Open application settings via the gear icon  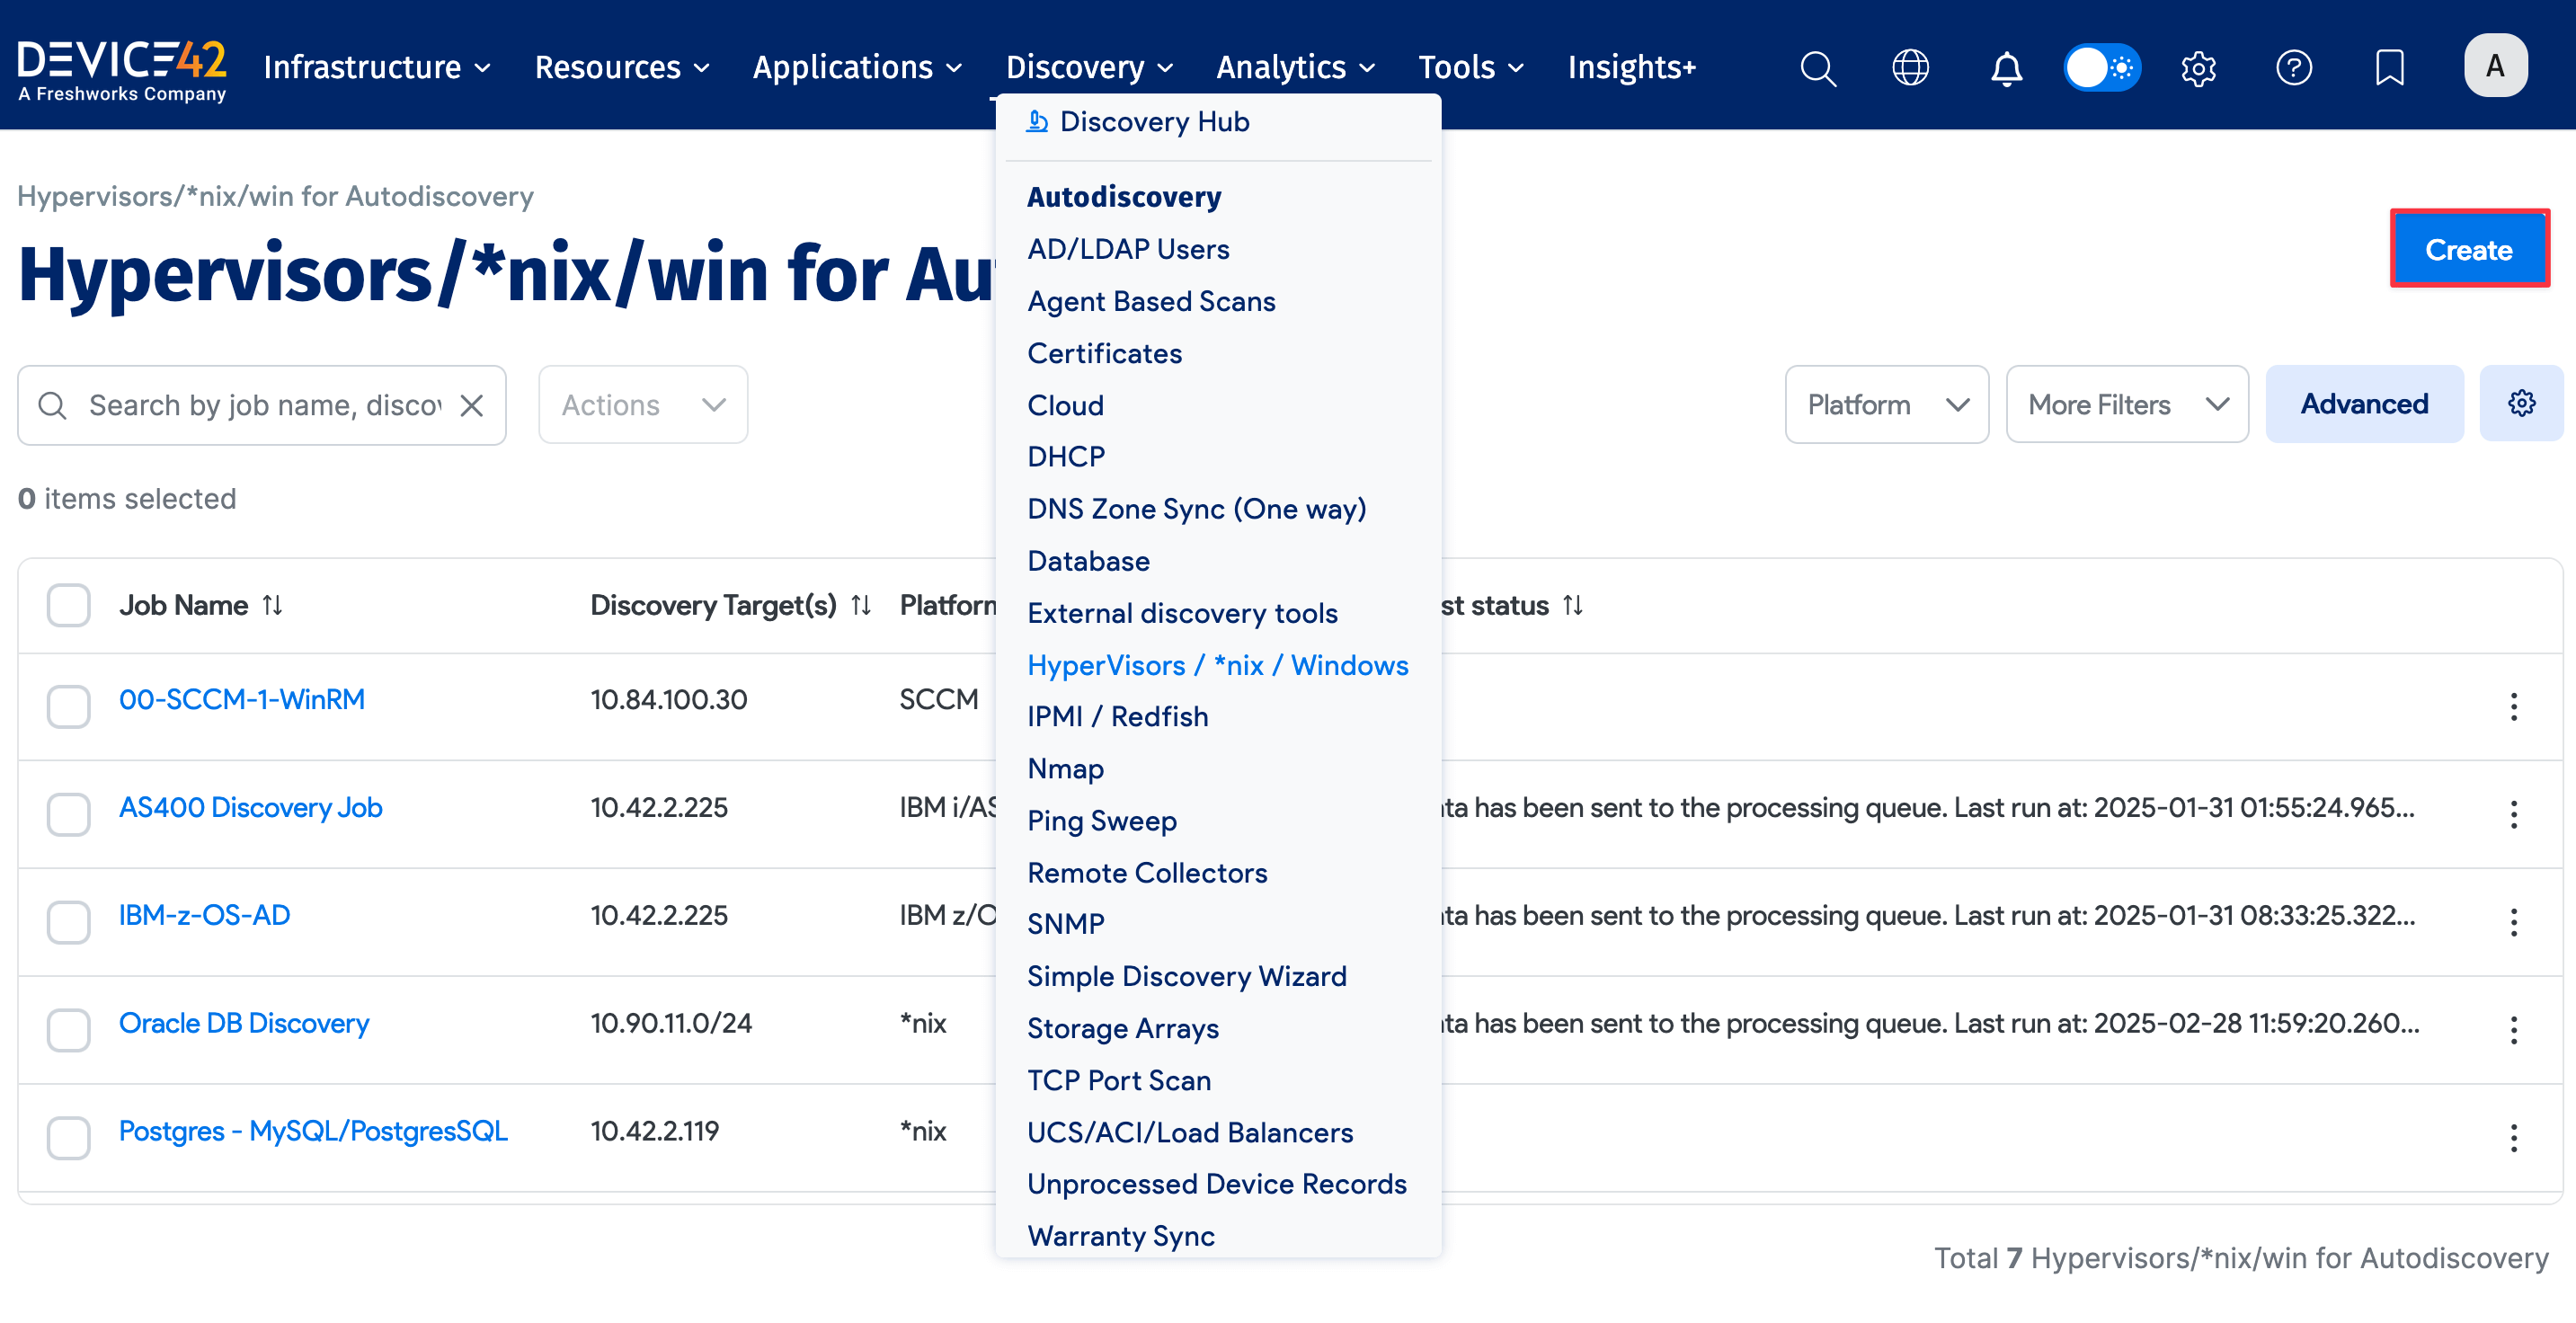(2199, 67)
